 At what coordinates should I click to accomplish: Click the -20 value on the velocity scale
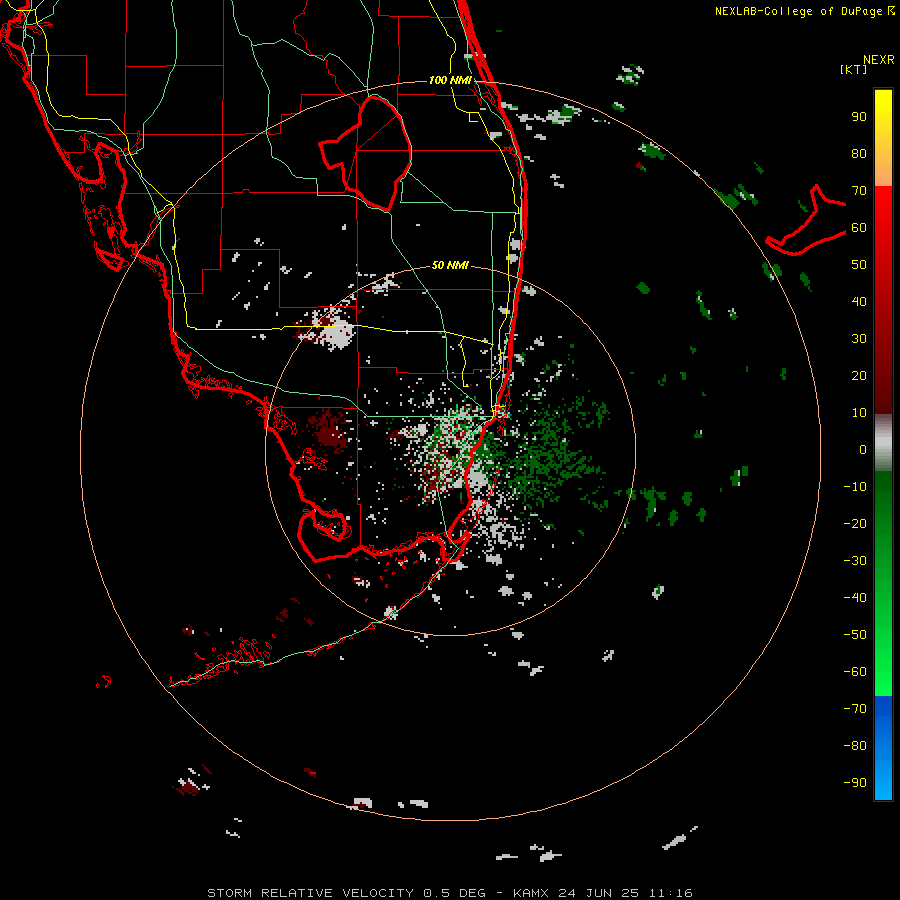click(x=855, y=523)
